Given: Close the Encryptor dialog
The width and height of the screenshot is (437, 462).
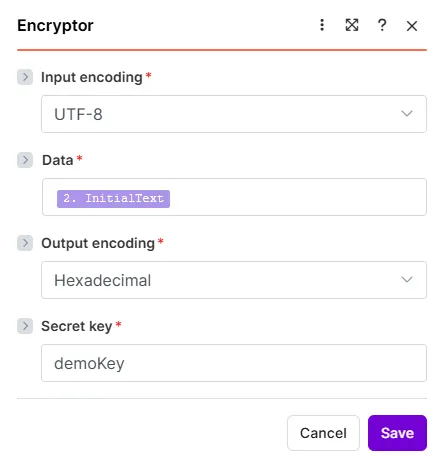Looking at the screenshot, I should click(412, 26).
